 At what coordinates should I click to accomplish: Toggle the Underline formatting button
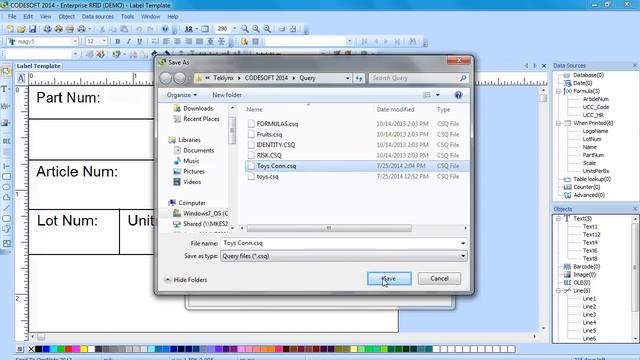140,42
